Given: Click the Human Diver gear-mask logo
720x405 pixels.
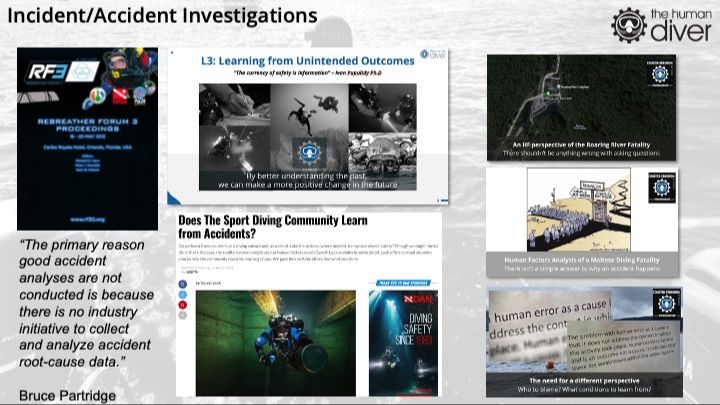Looking at the screenshot, I should 629,25.
